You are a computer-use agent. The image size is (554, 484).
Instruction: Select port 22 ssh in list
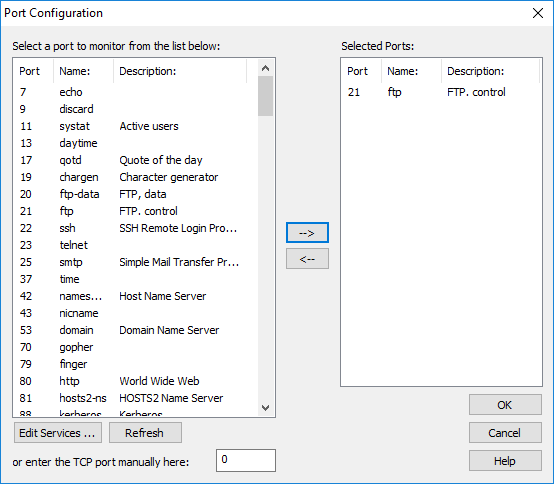click(135, 228)
